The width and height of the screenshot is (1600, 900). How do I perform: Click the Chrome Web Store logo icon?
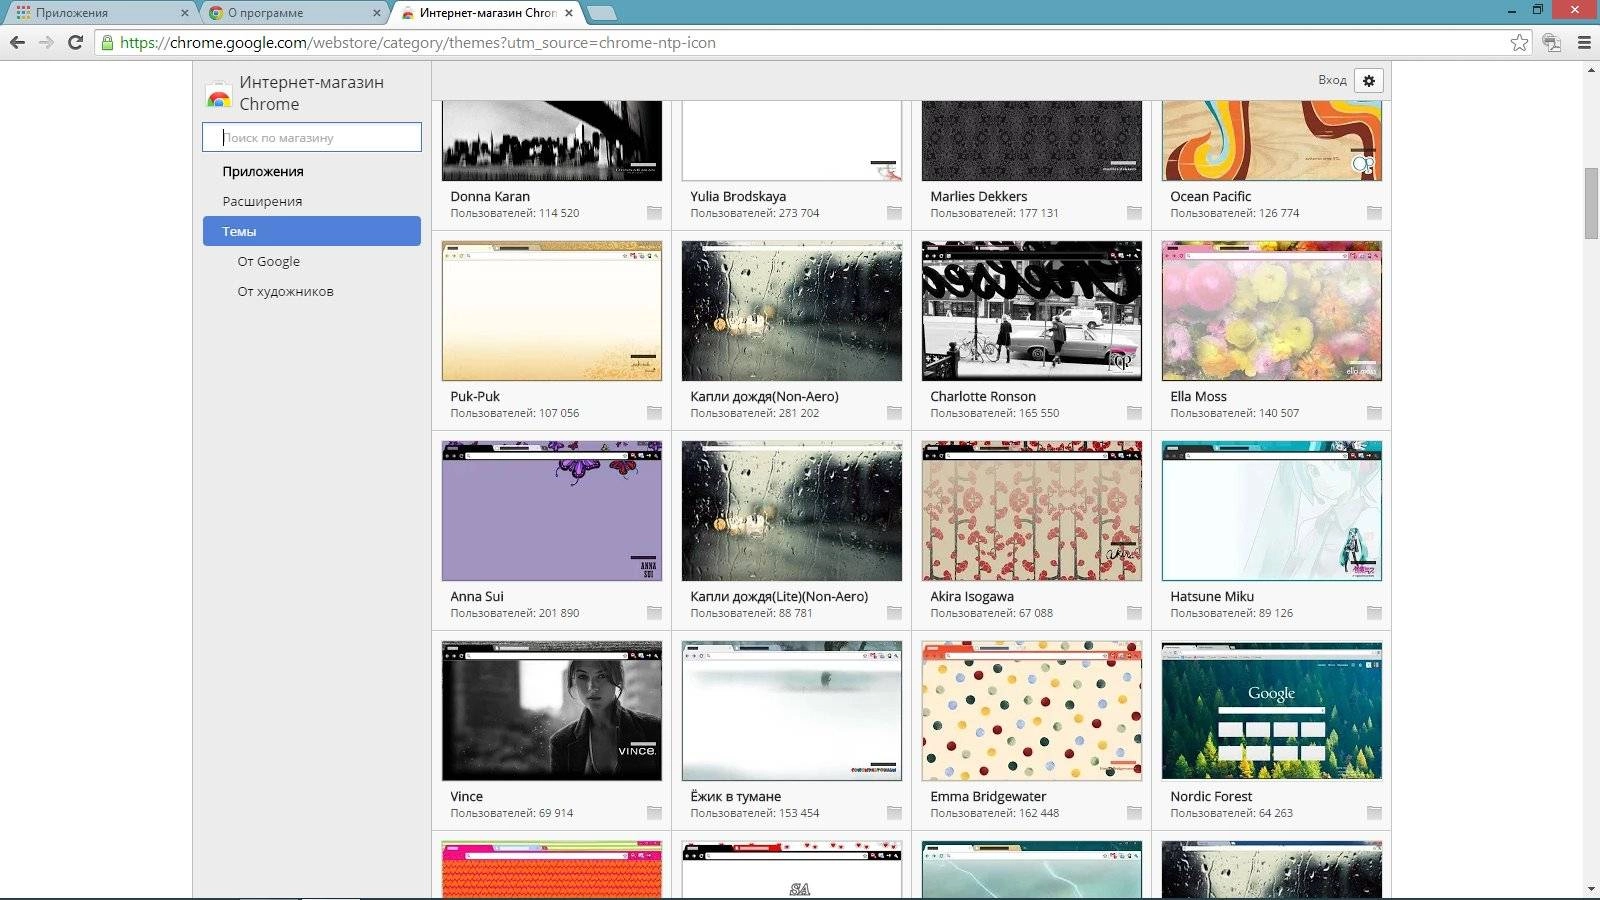click(218, 94)
